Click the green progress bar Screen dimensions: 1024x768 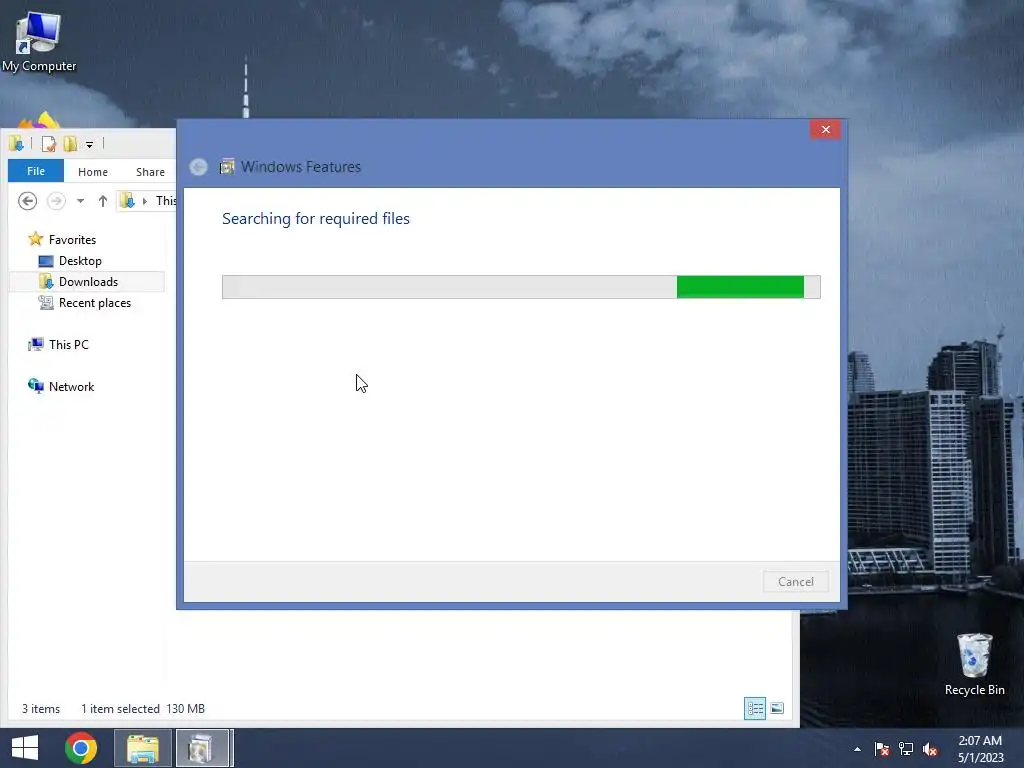521,287
